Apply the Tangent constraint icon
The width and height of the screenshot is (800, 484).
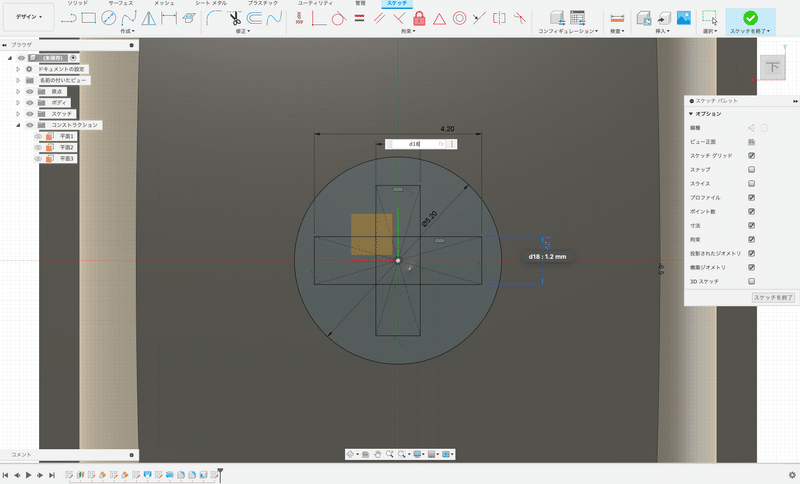[x=338, y=19]
